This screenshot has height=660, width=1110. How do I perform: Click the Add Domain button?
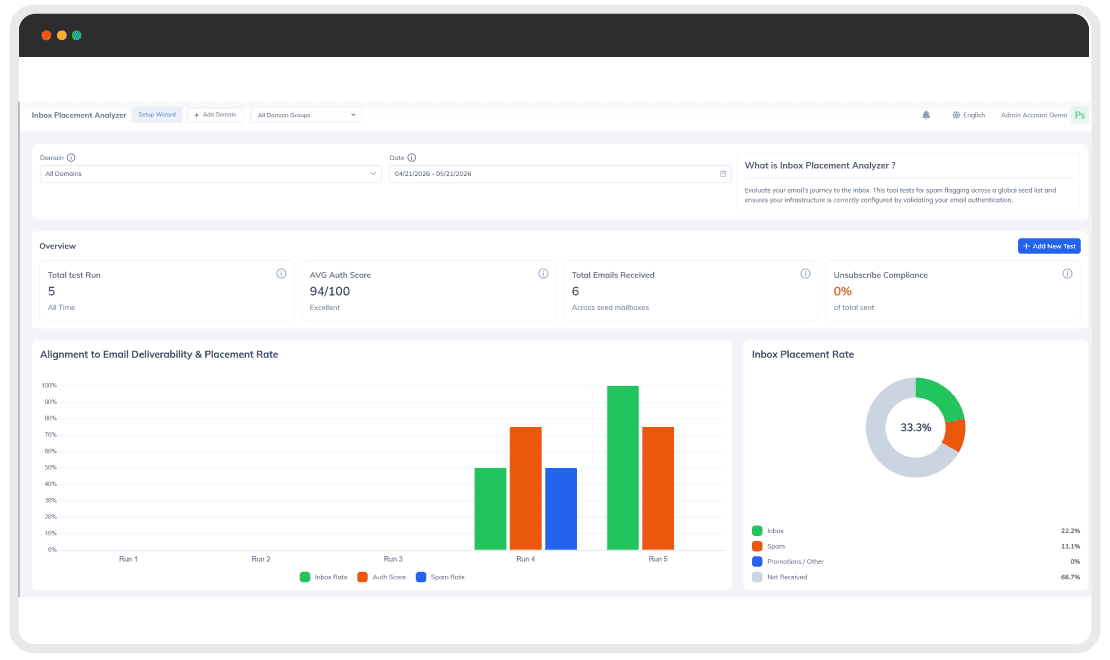click(215, 115)
